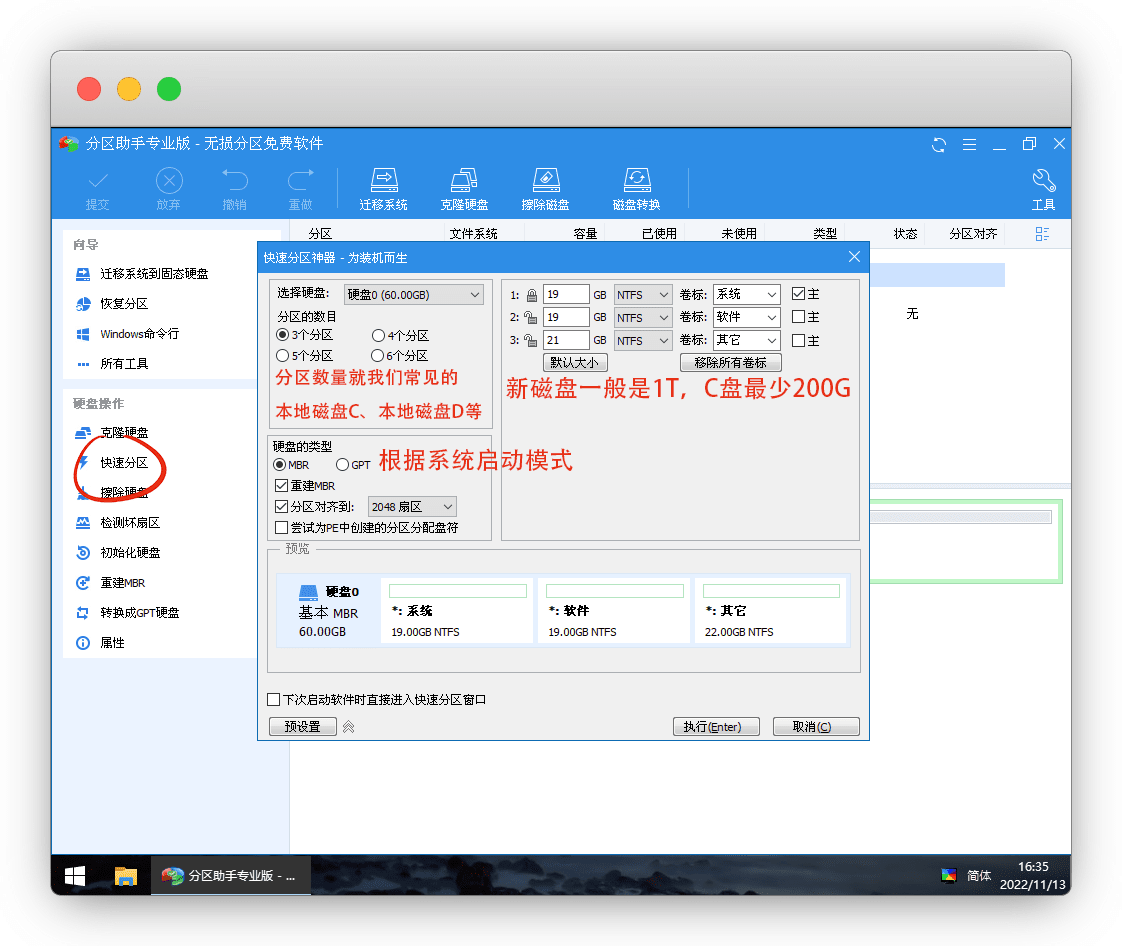
Task: Choose the 4个分区 radio option
Action: (x=379, y=336)
